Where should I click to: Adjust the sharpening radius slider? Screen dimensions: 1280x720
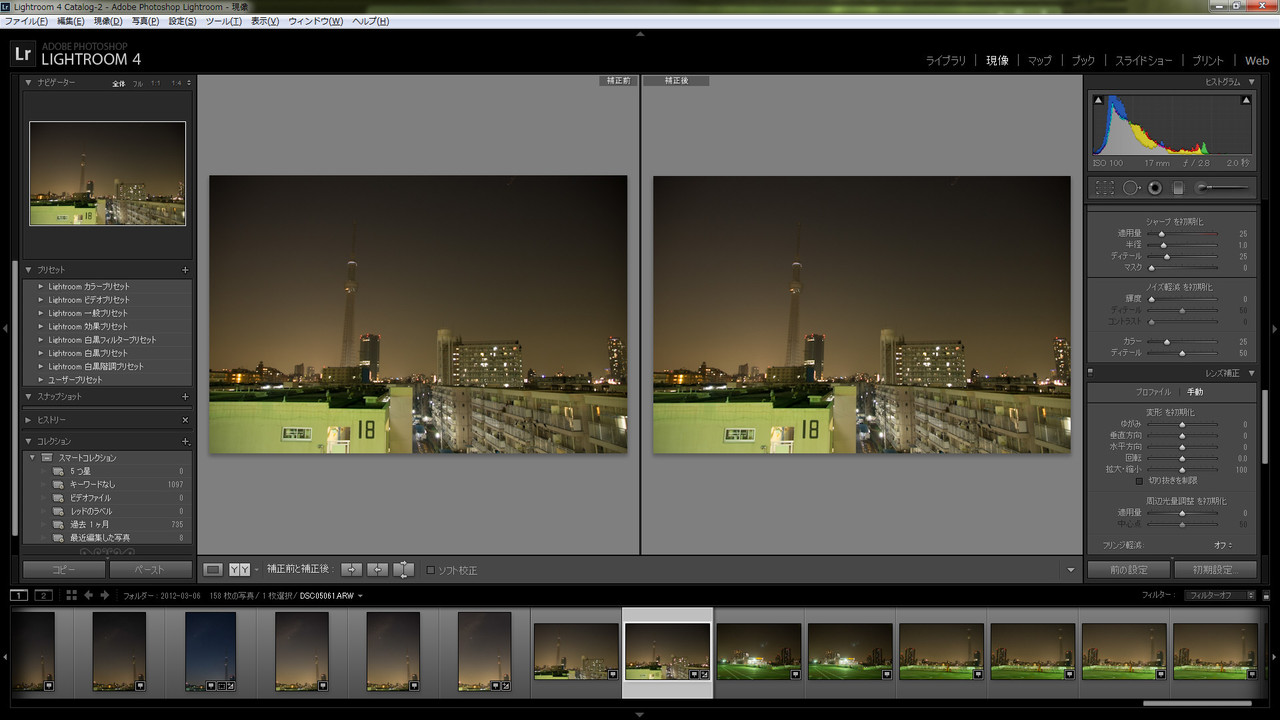tap(1182, 245)
